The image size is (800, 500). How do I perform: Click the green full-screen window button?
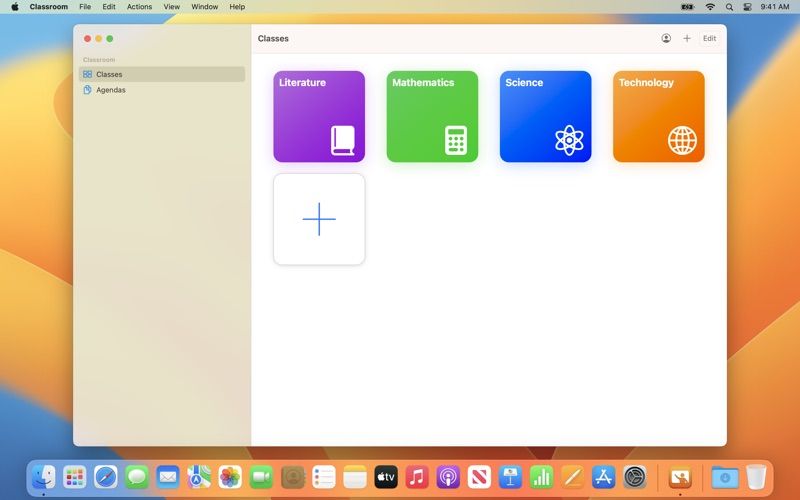[110, 39]
